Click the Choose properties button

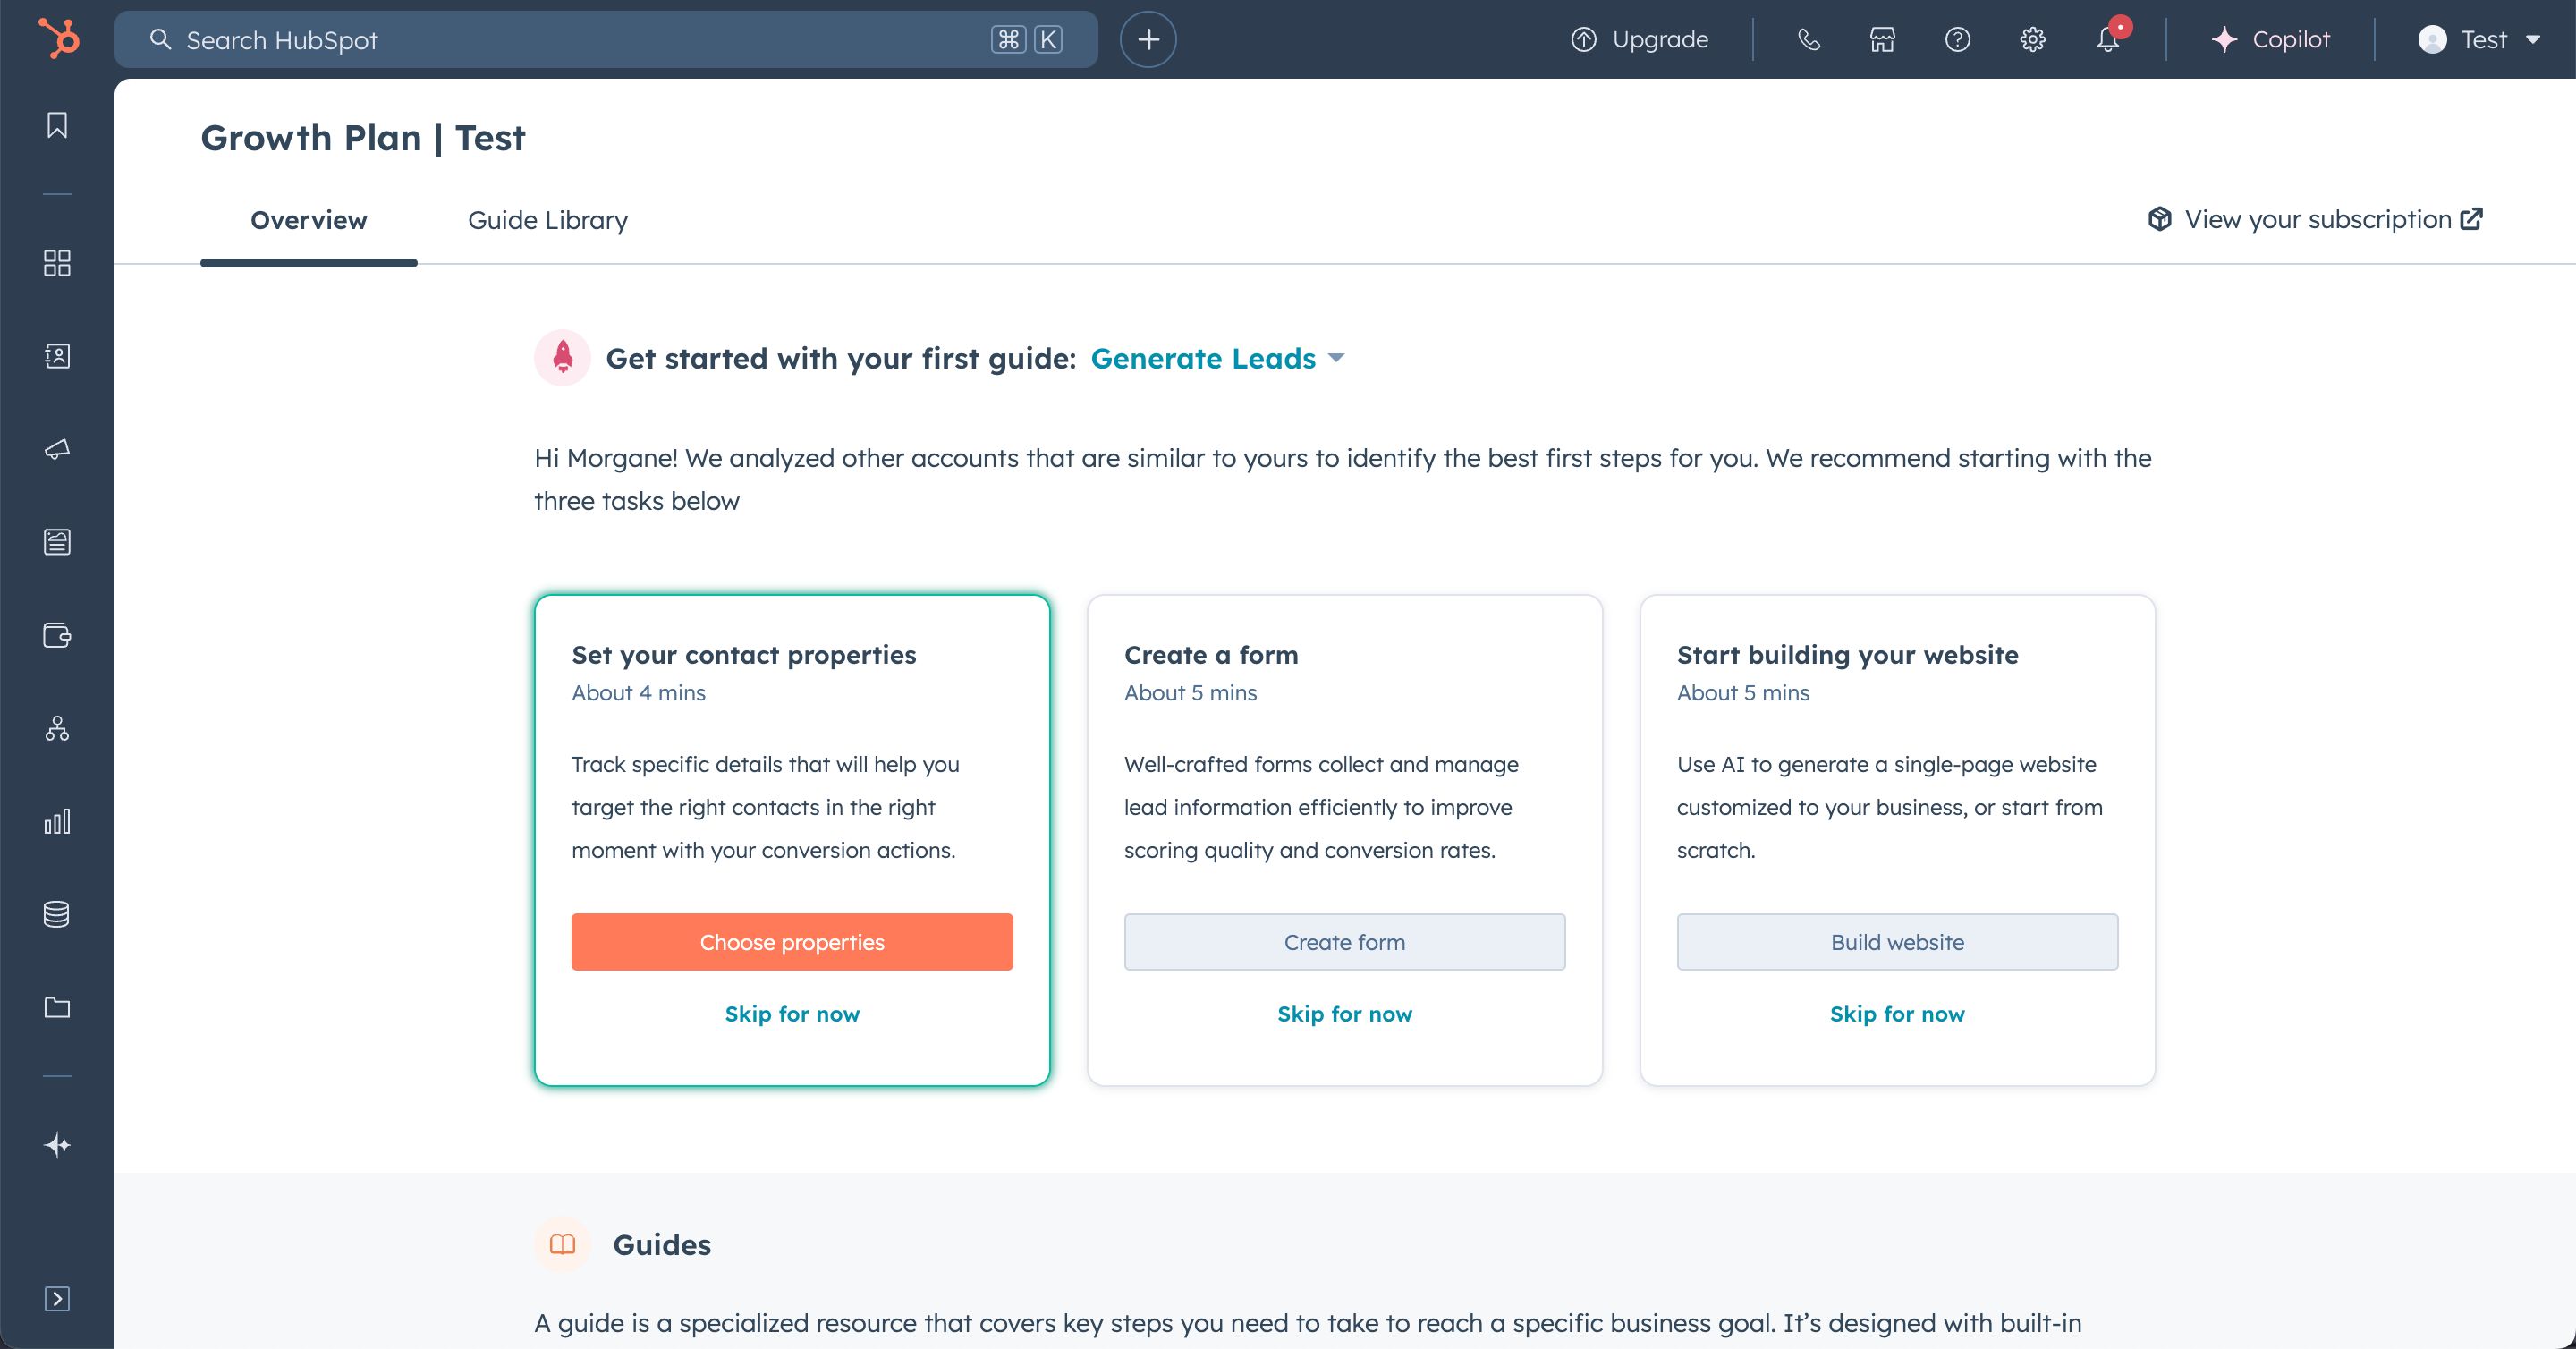tap(792, 941)
